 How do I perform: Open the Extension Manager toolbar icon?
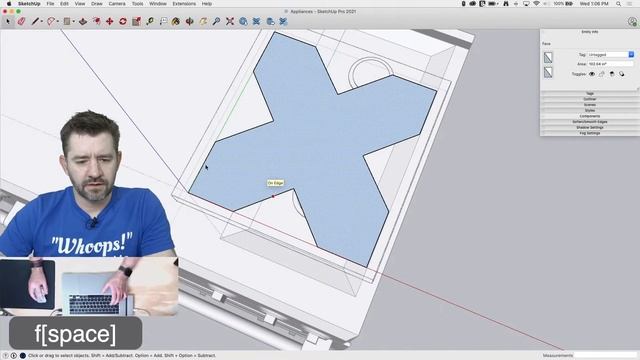[x=283, y=21]
